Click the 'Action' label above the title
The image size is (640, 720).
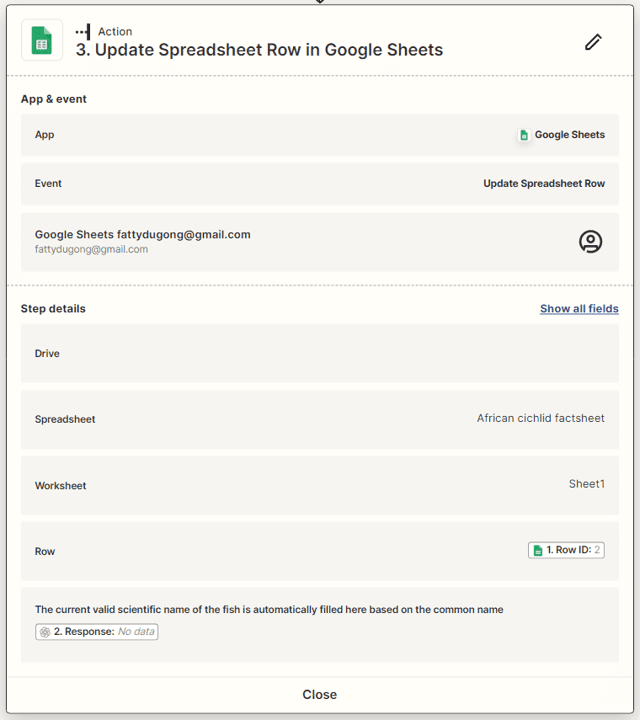(115, 32)
